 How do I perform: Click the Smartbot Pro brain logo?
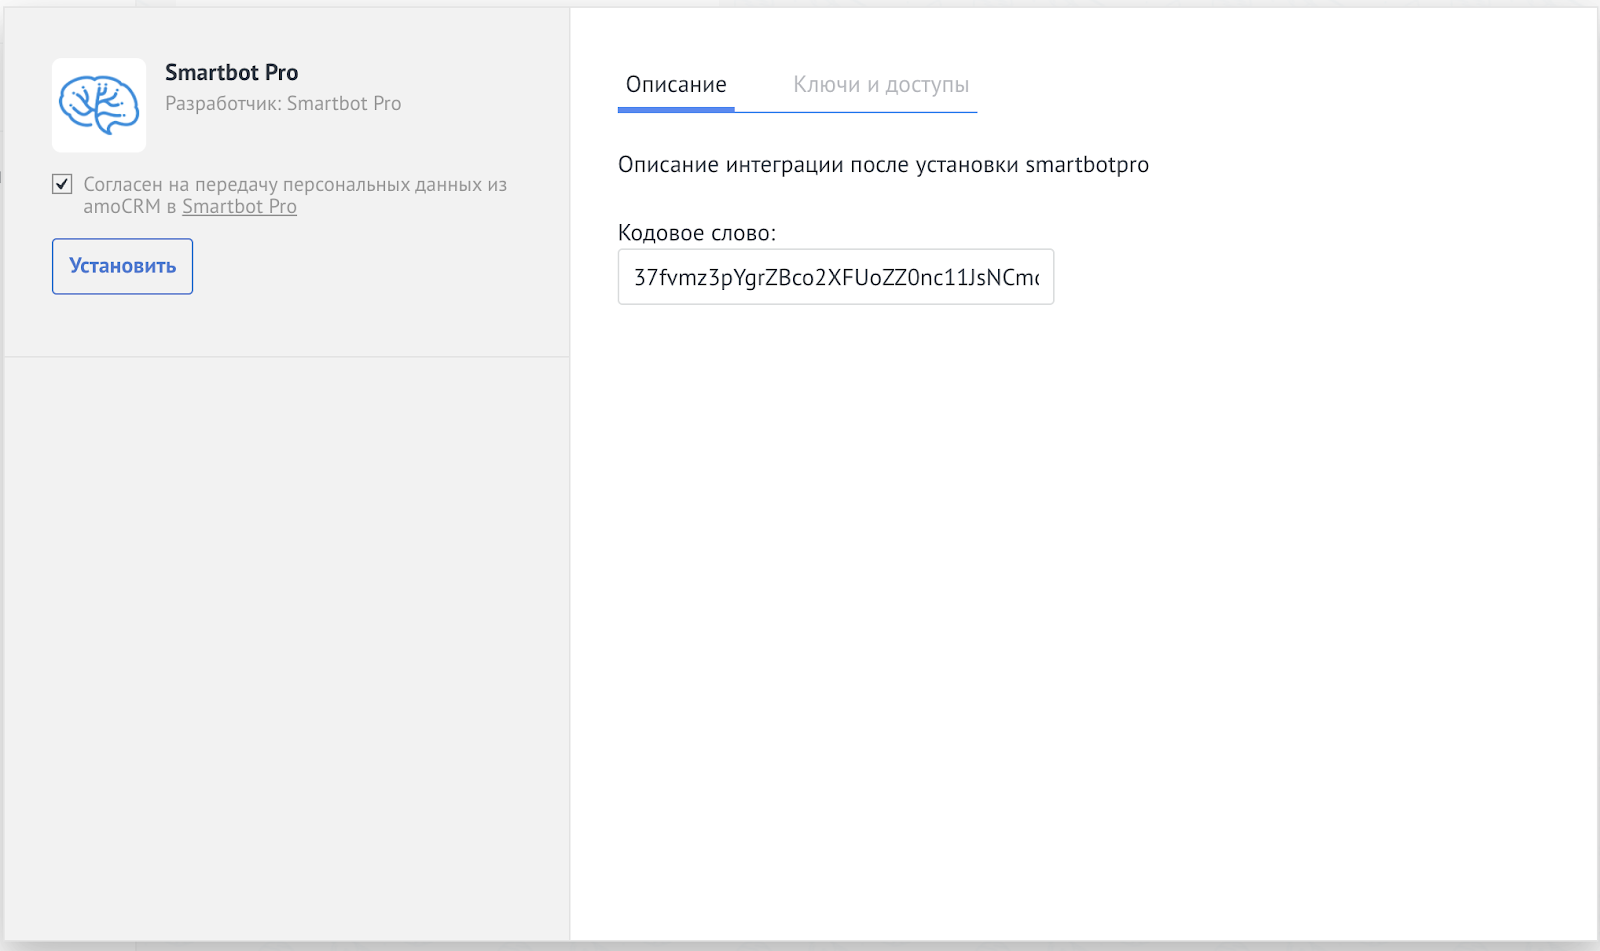tap(99, 105)
